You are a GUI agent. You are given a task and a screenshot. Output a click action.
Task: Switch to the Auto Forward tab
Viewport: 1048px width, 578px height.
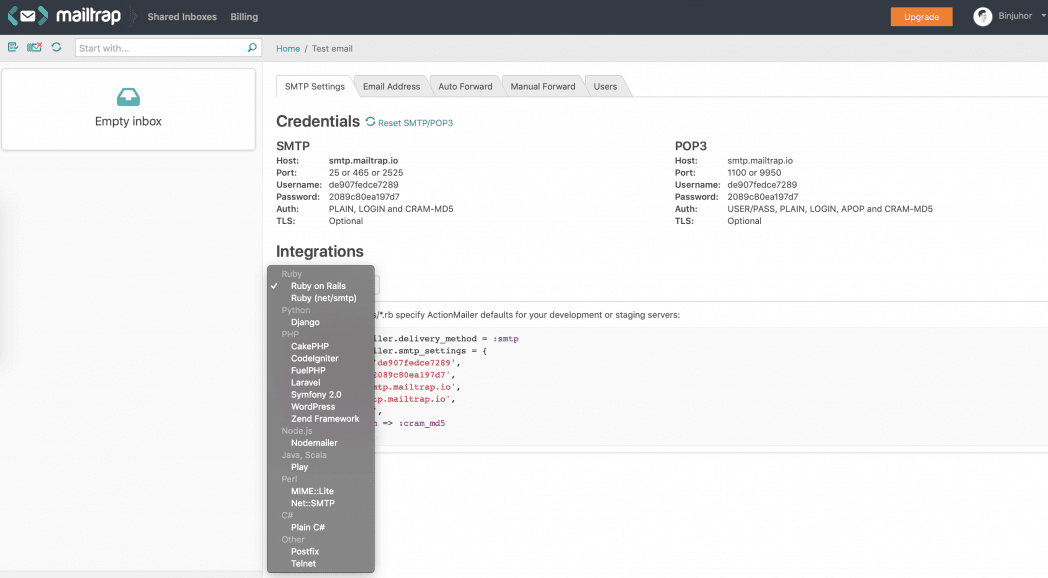pos(465,86)
